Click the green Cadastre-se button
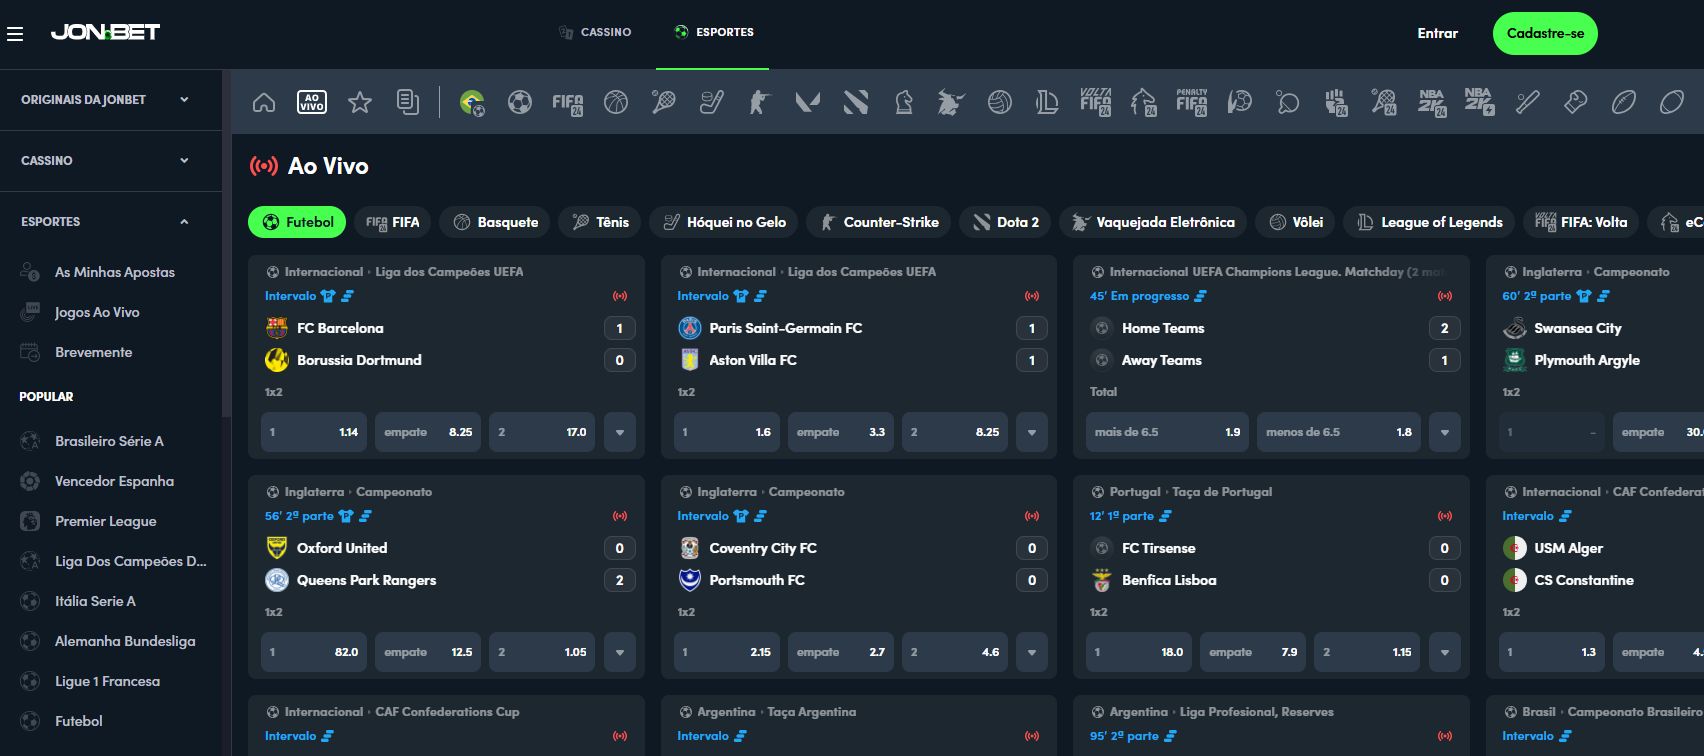The height and width of the screenshot is (756, 1704). coord(1545,33)
